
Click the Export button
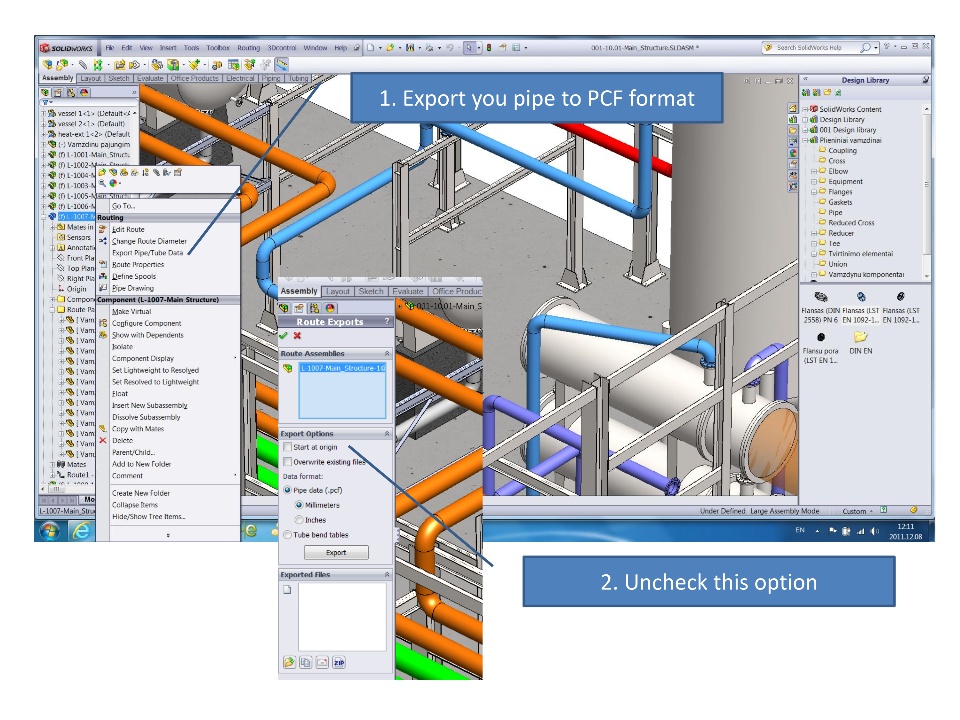pyautogui.click(x=336, y=552)
